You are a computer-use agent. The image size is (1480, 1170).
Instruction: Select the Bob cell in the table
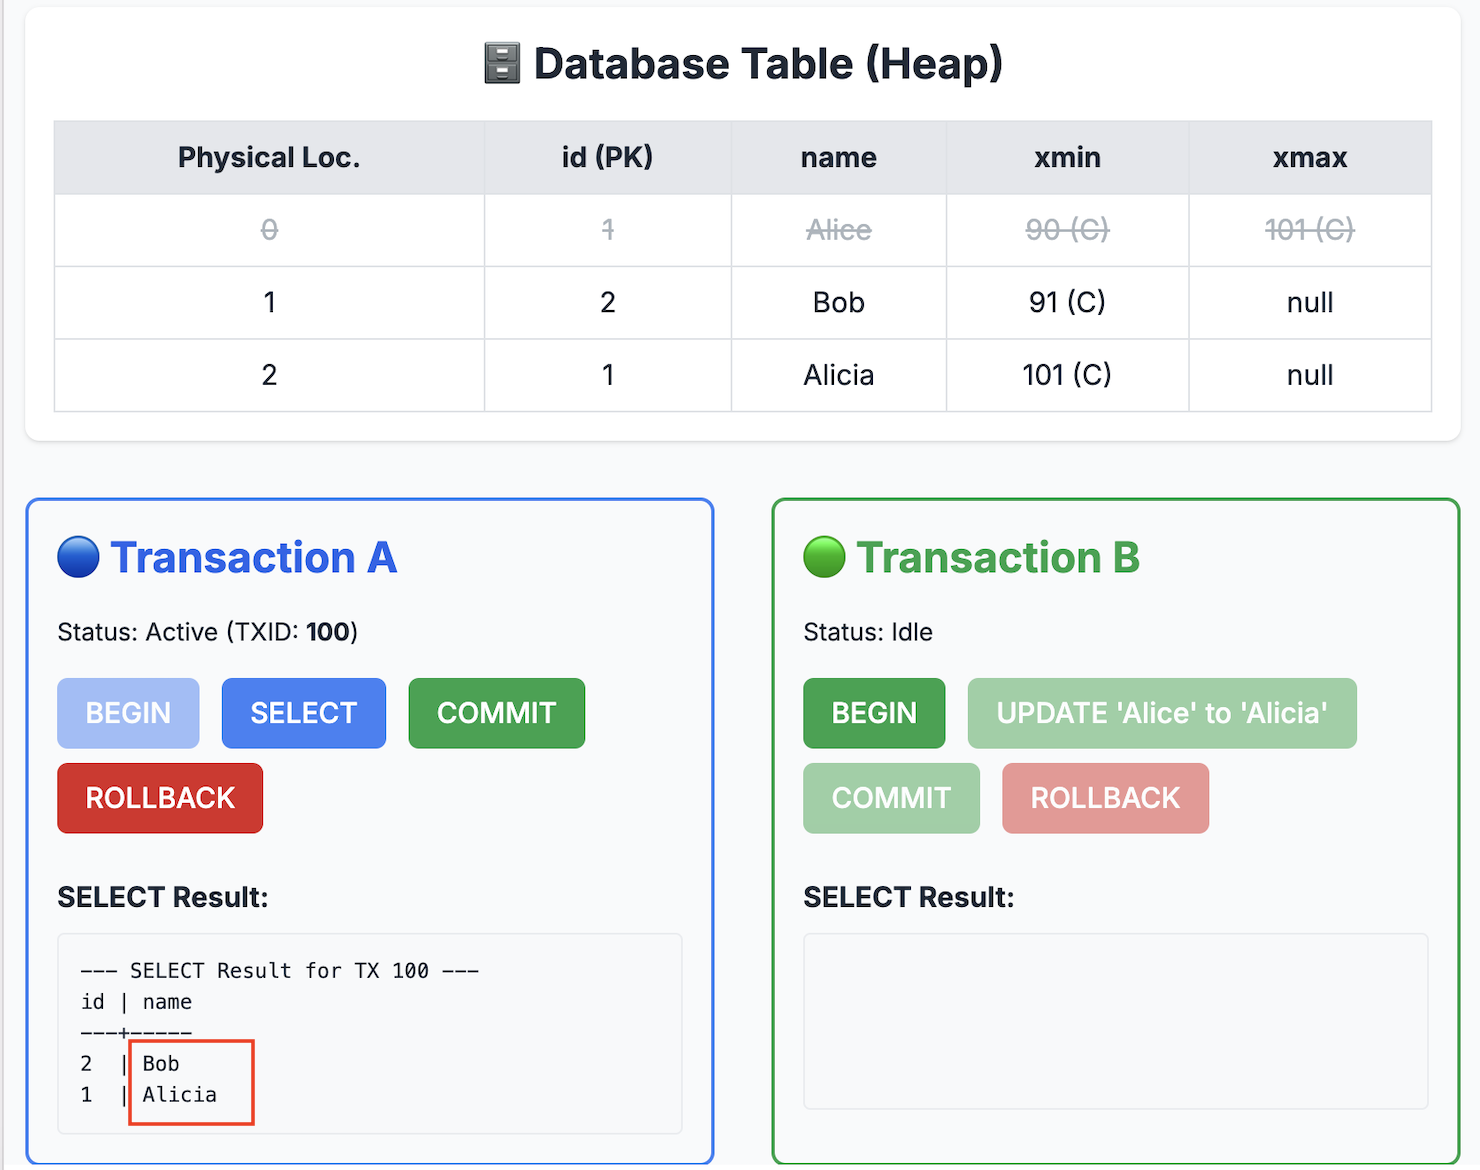coord(838,303)
